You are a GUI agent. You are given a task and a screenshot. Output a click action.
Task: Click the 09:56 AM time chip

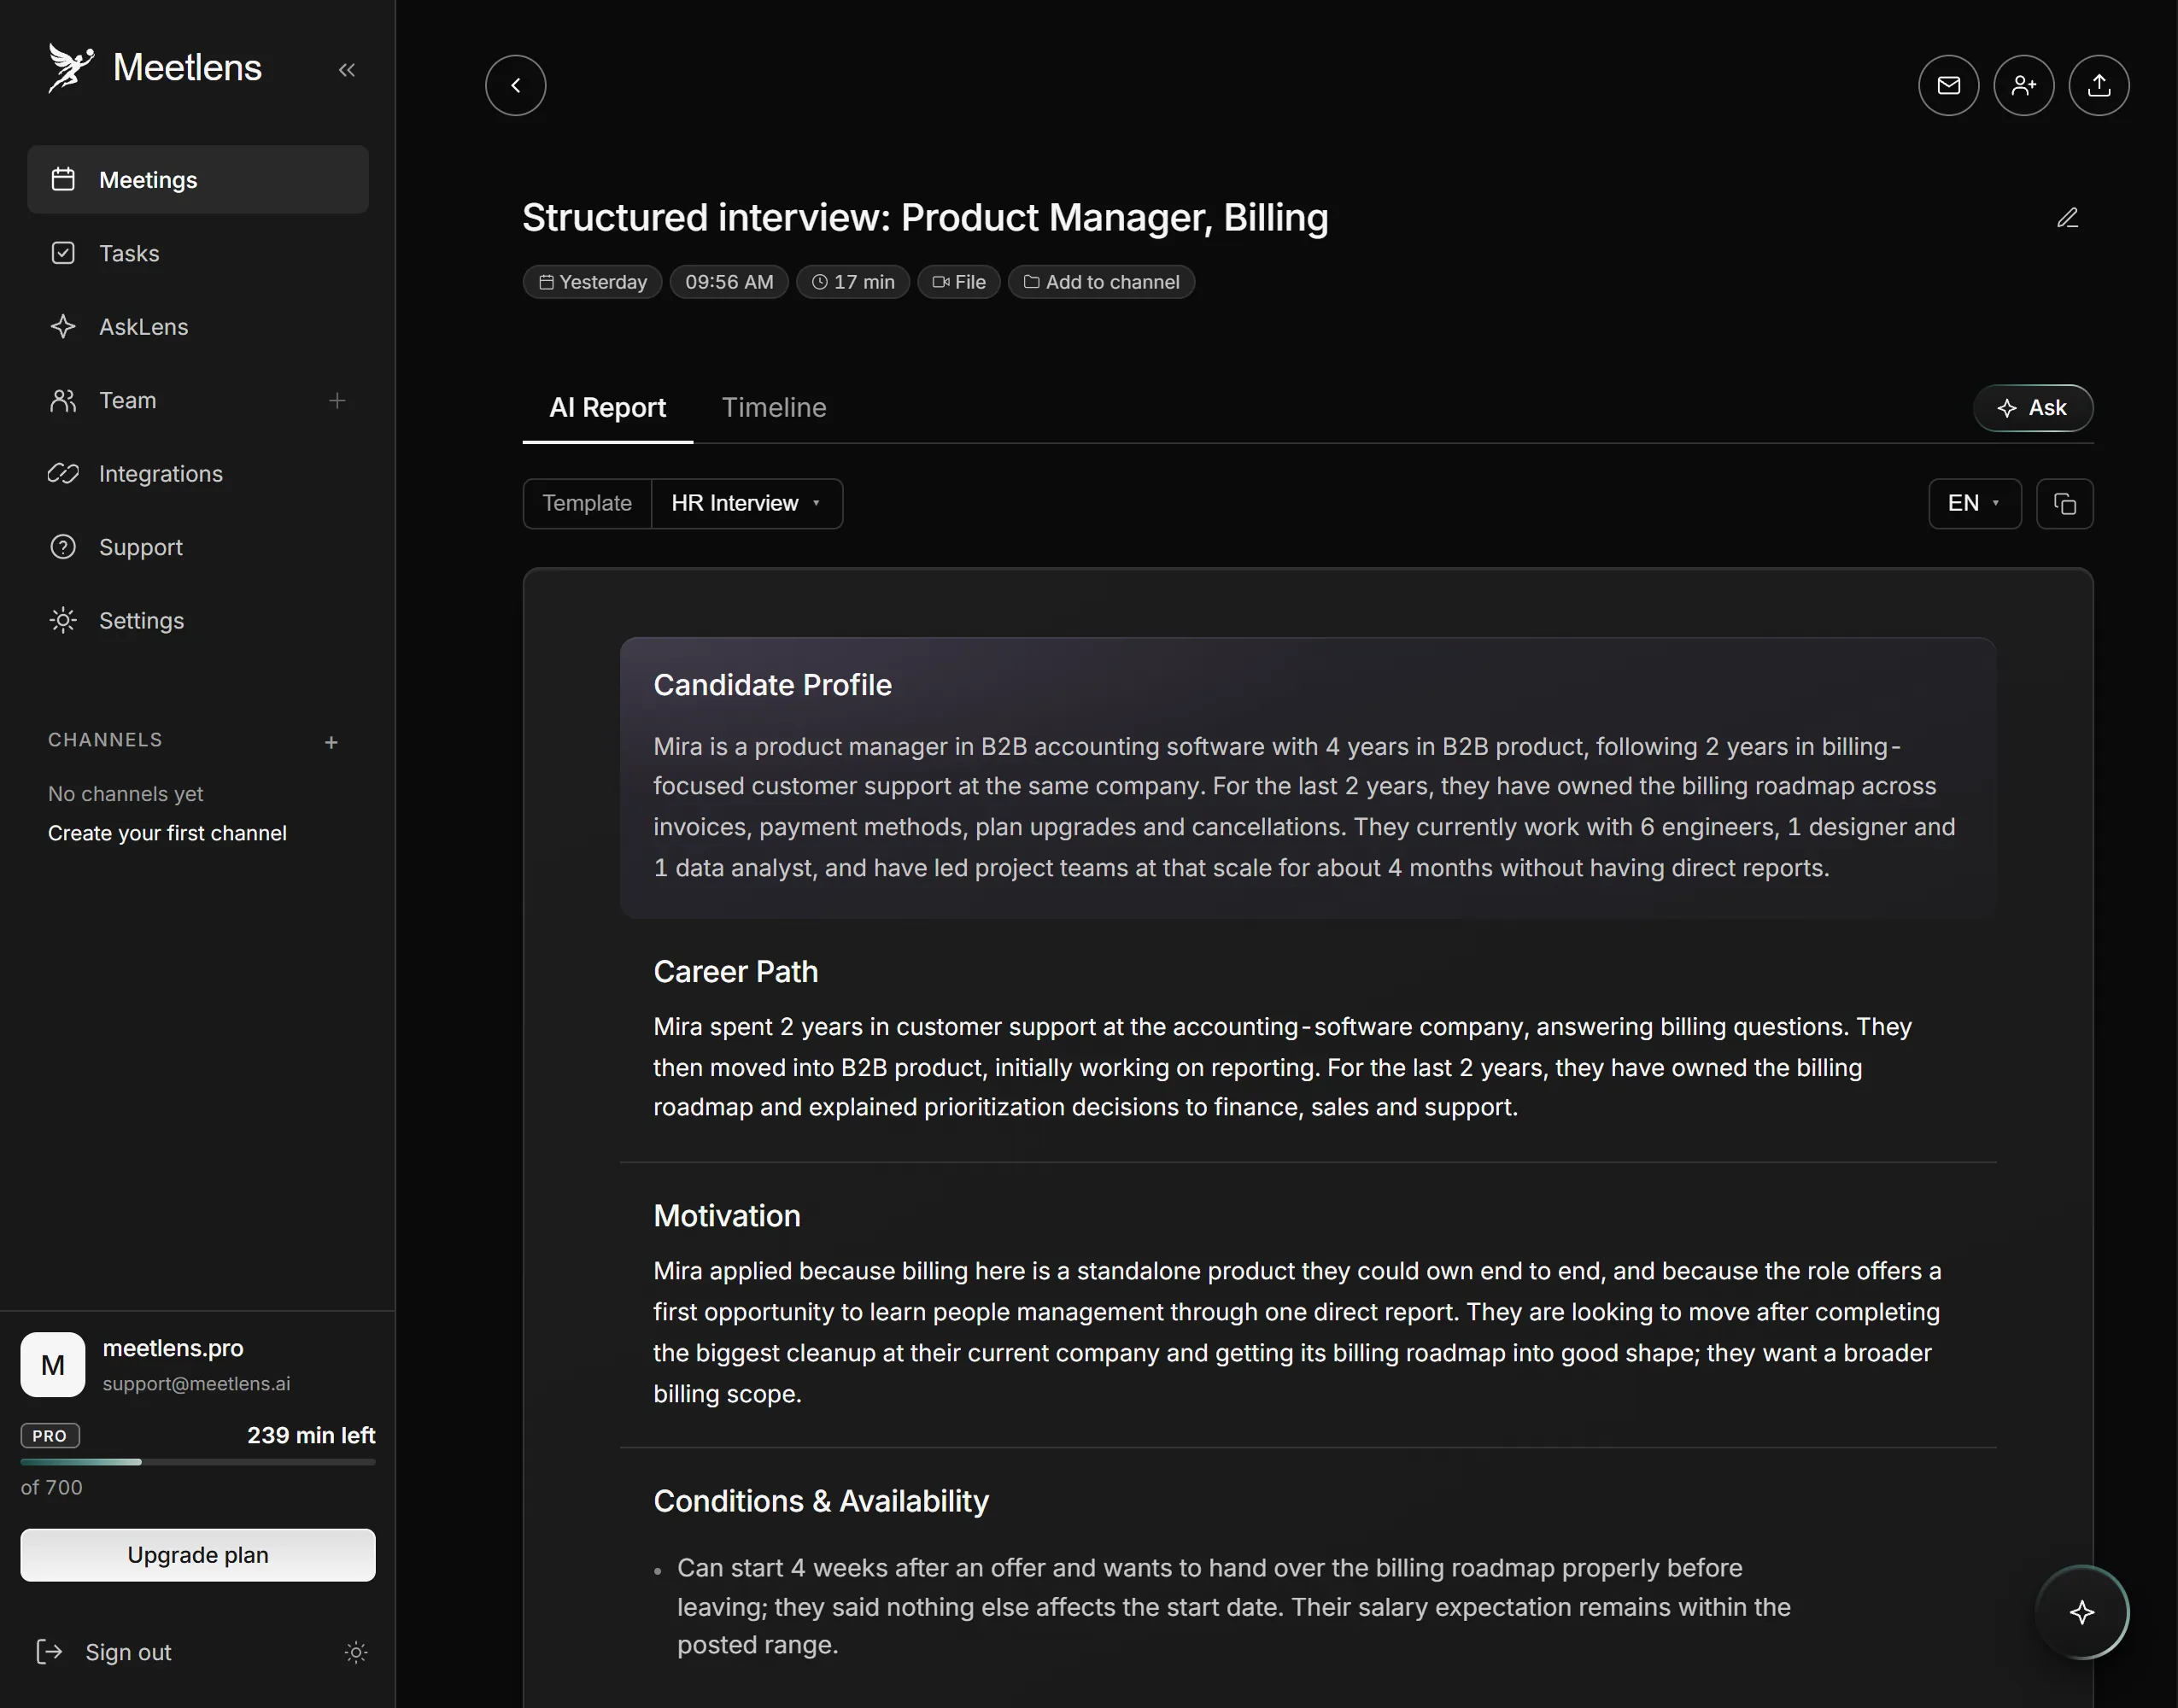pos(729,282)
